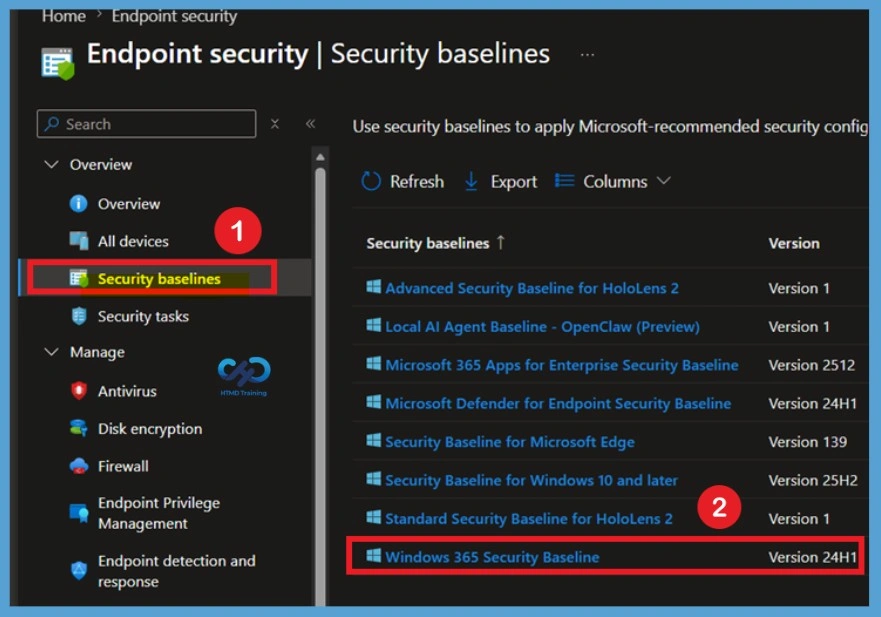881x617 pixels.
Task: Click the sort arrow beside Security baselines header
Action: pyautogui.click(x=500, y=243)
